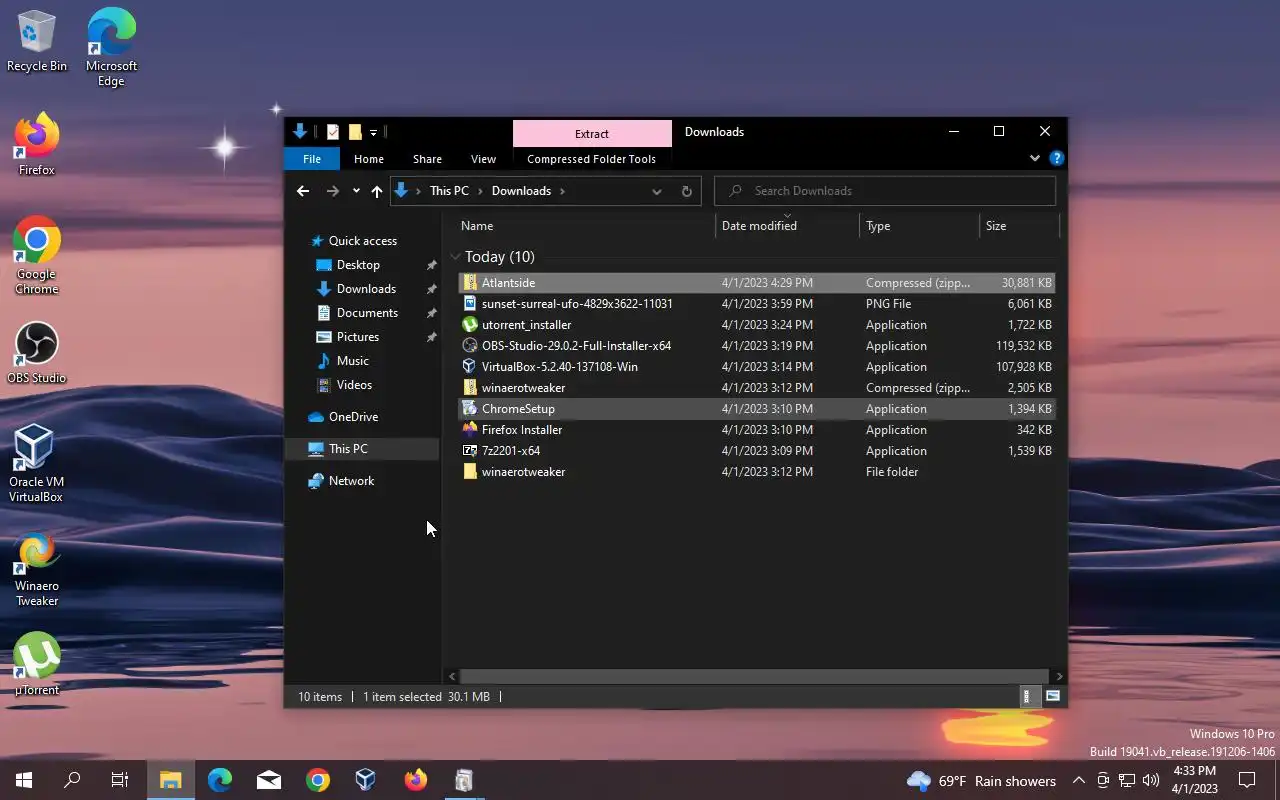1280x800 pixels.
Task: Click the Search Downloads field
Action: point(885,191)
